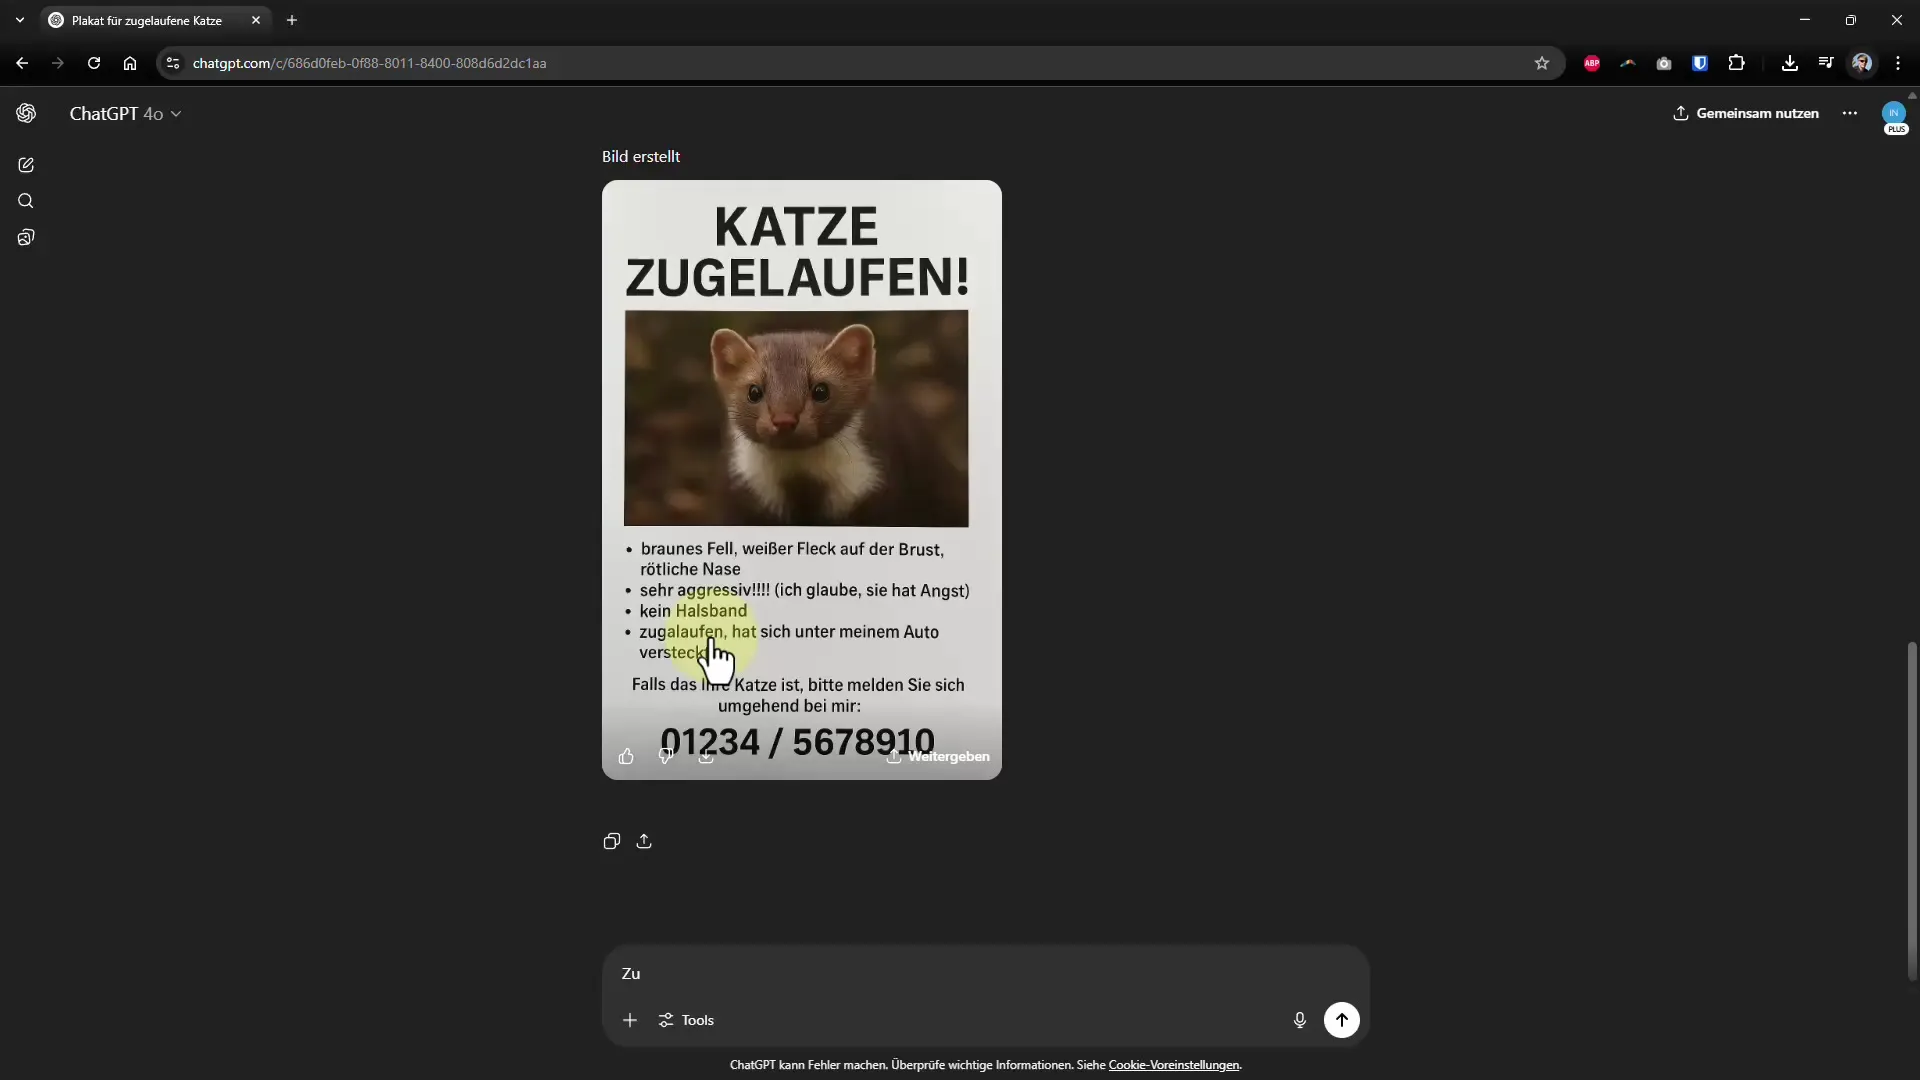The image size is (1920, 1080).
Task: Click the message input field containing Zu
Action: [985, 973]
